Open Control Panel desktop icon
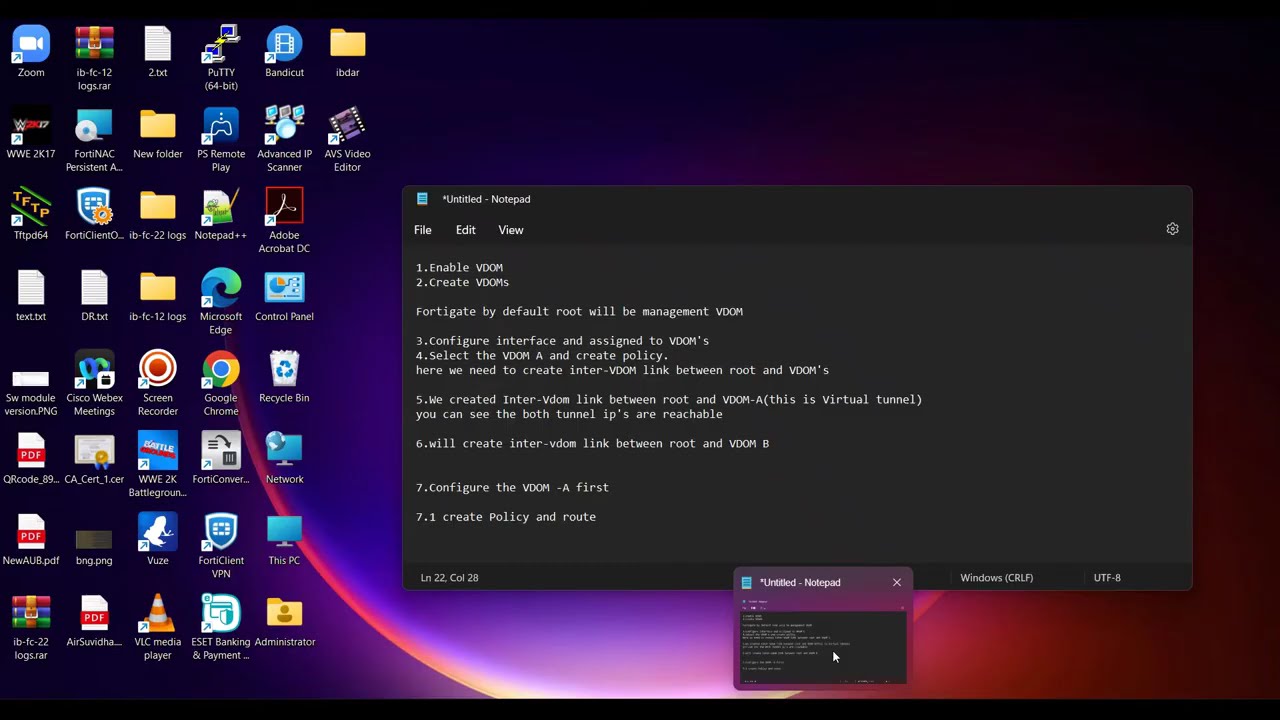 pyautogui.click(x=284, y=296)
